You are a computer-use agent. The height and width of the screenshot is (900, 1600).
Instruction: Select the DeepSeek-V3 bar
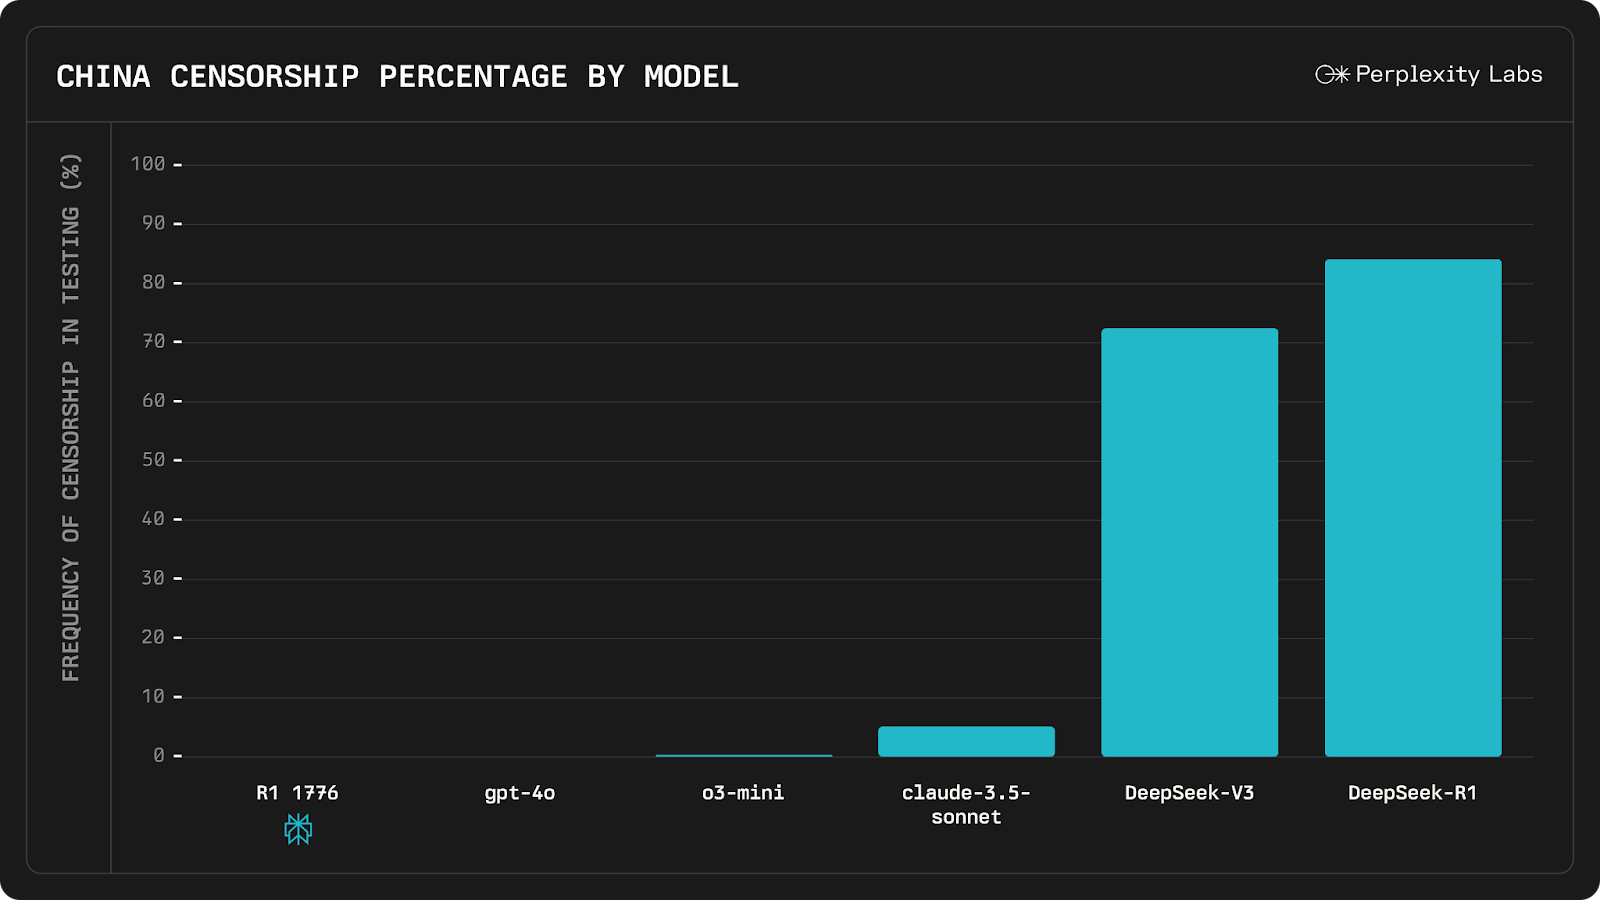coord(1189,542)
